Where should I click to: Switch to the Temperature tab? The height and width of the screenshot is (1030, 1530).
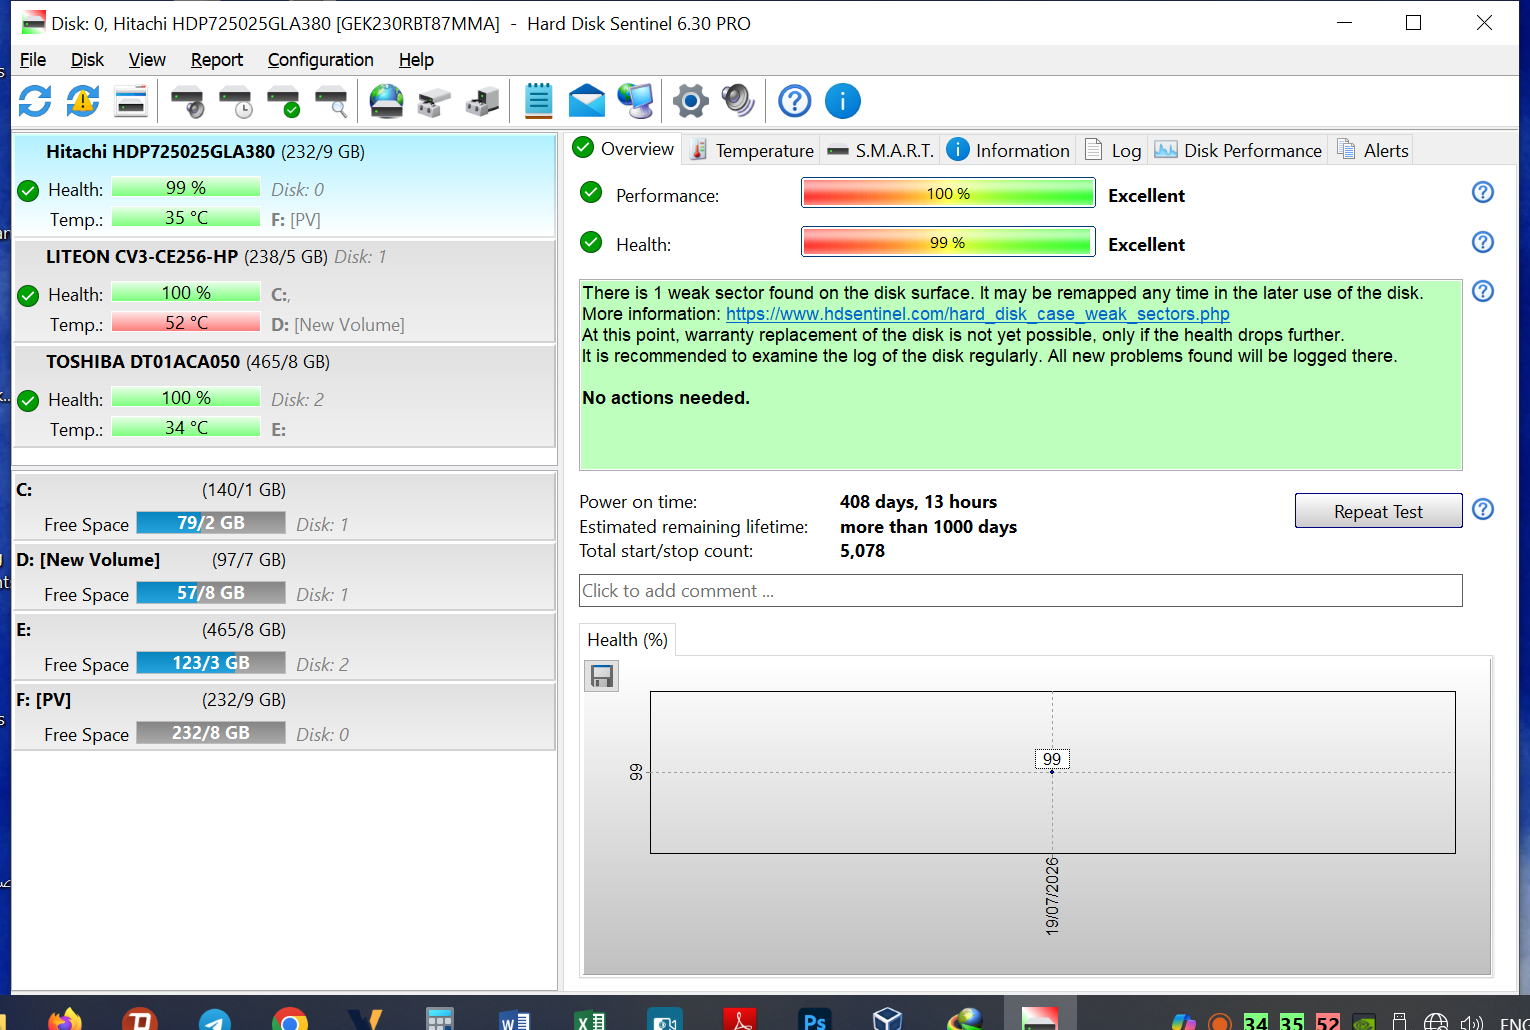pyautogui.click(x=752, y=150)
